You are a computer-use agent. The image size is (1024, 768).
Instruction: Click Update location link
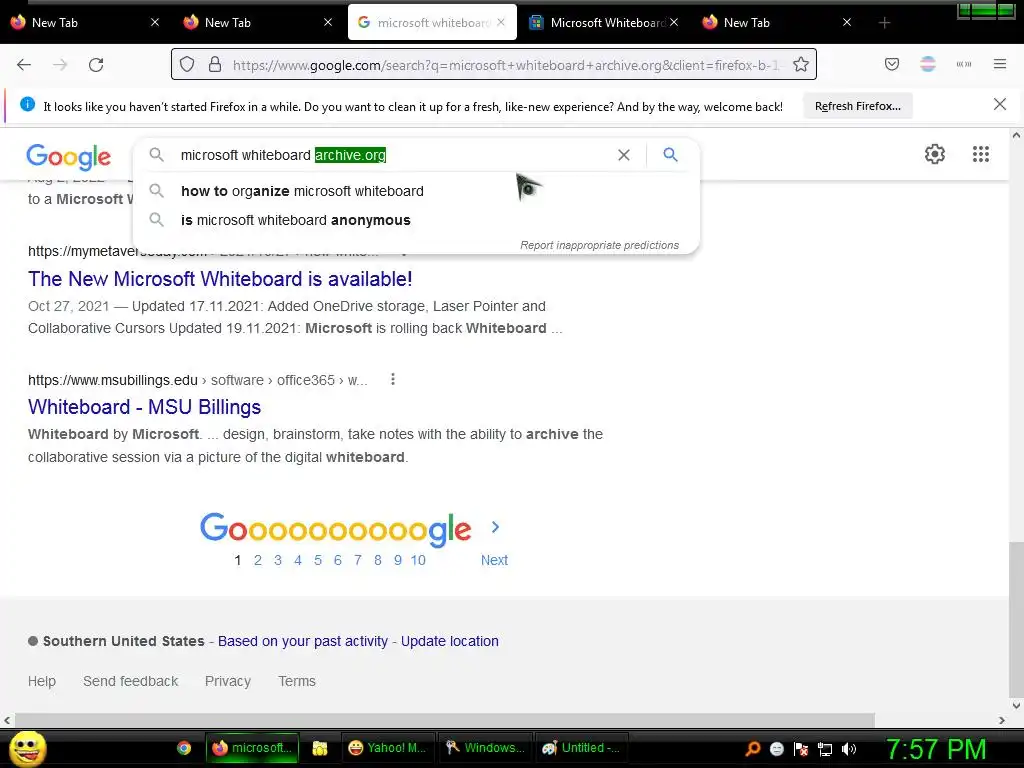point(450,641)
